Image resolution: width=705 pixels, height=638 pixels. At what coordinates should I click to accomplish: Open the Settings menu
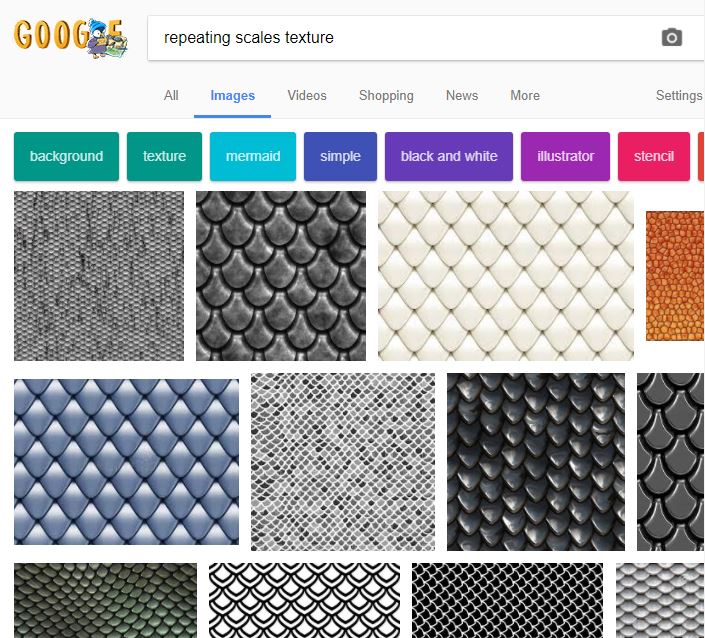coord(679,96)
